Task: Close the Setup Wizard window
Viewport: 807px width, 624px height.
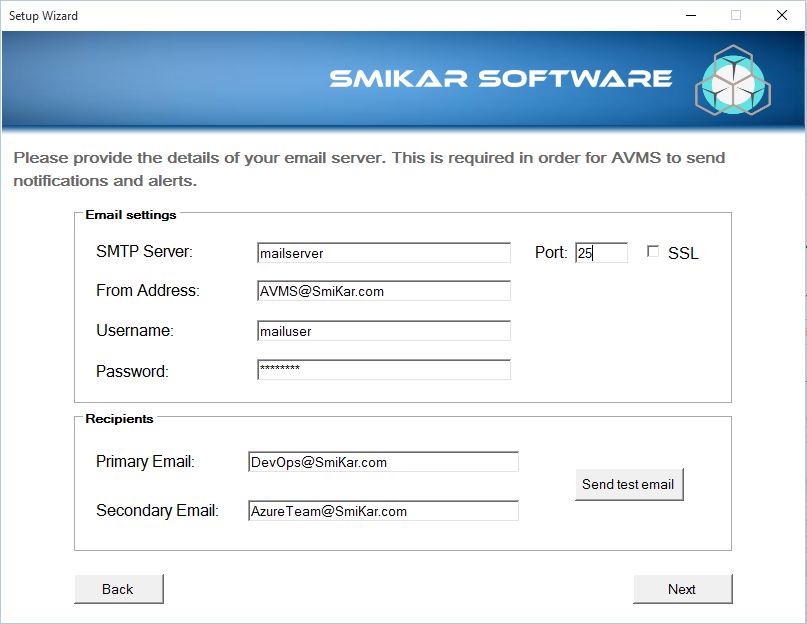Action: coord(782,15)
